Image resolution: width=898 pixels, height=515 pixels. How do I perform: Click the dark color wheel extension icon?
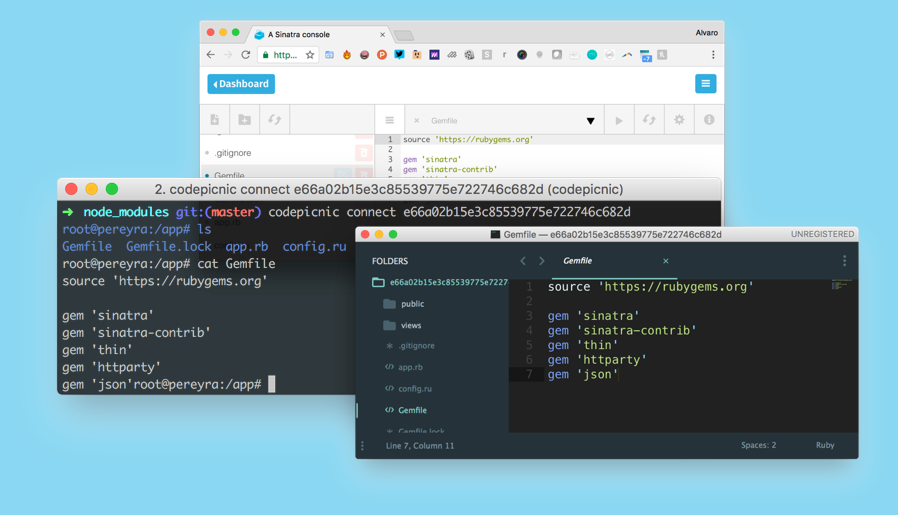click(522, 55)
